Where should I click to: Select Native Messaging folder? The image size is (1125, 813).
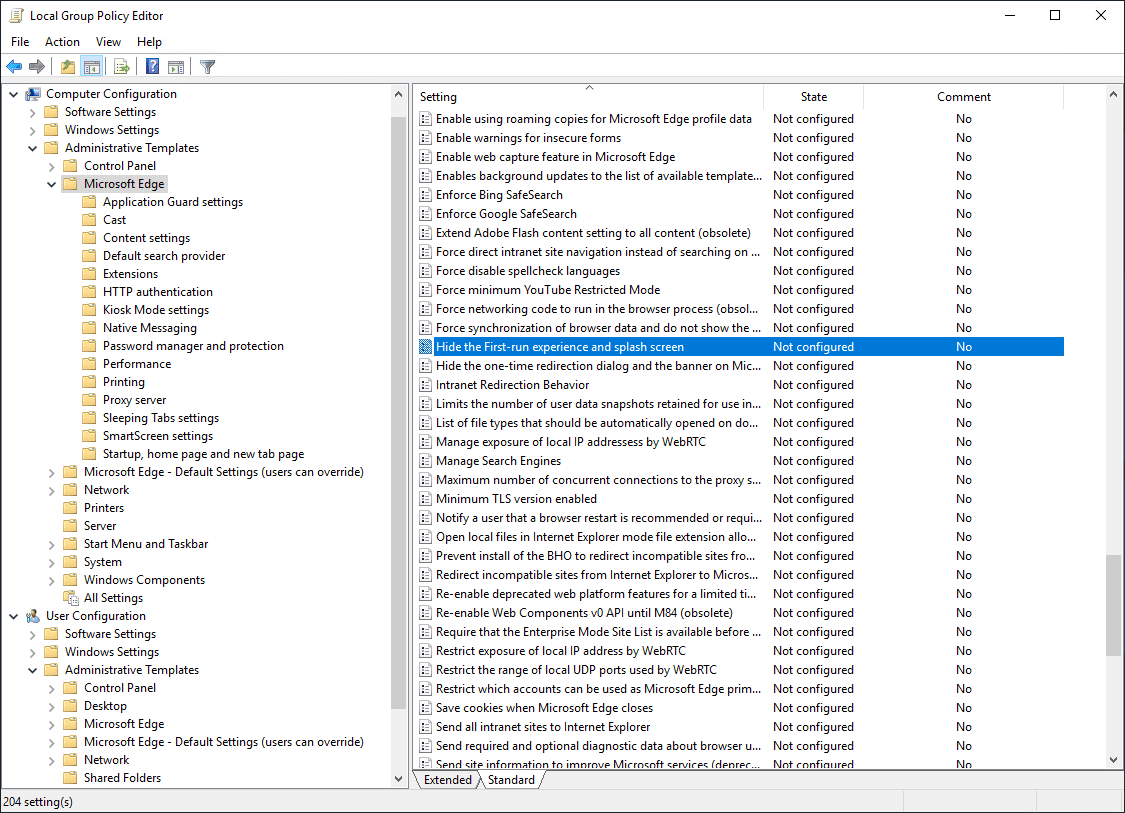click(149, 328)
